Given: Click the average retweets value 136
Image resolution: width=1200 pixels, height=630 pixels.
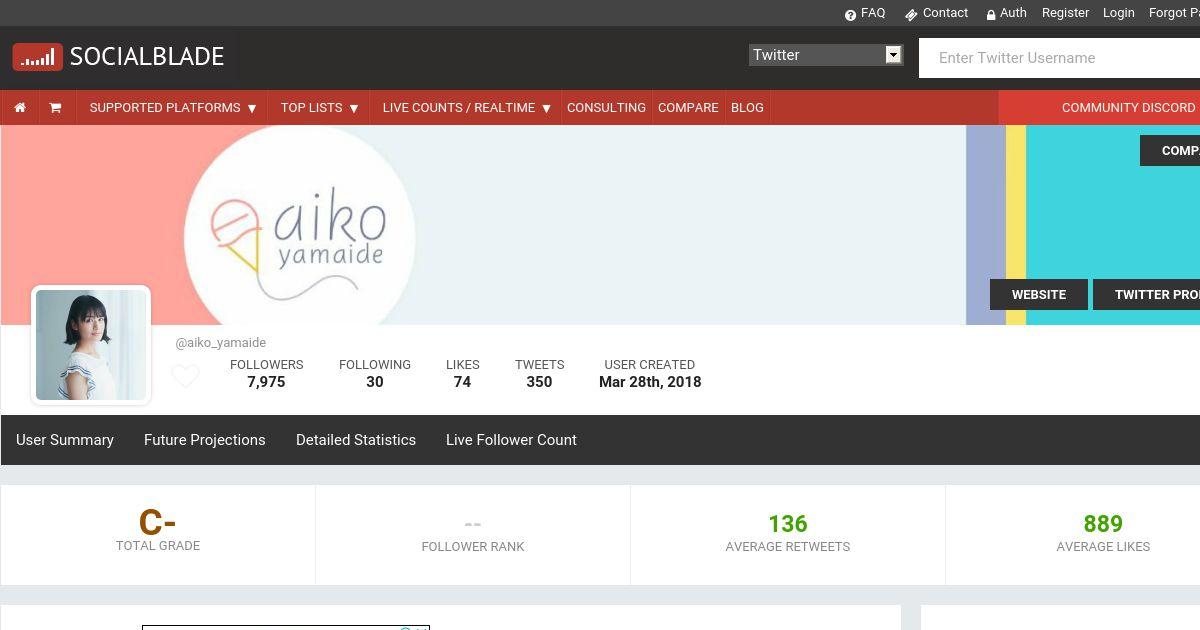Looking at the screenshot, I should coord(788,524).
